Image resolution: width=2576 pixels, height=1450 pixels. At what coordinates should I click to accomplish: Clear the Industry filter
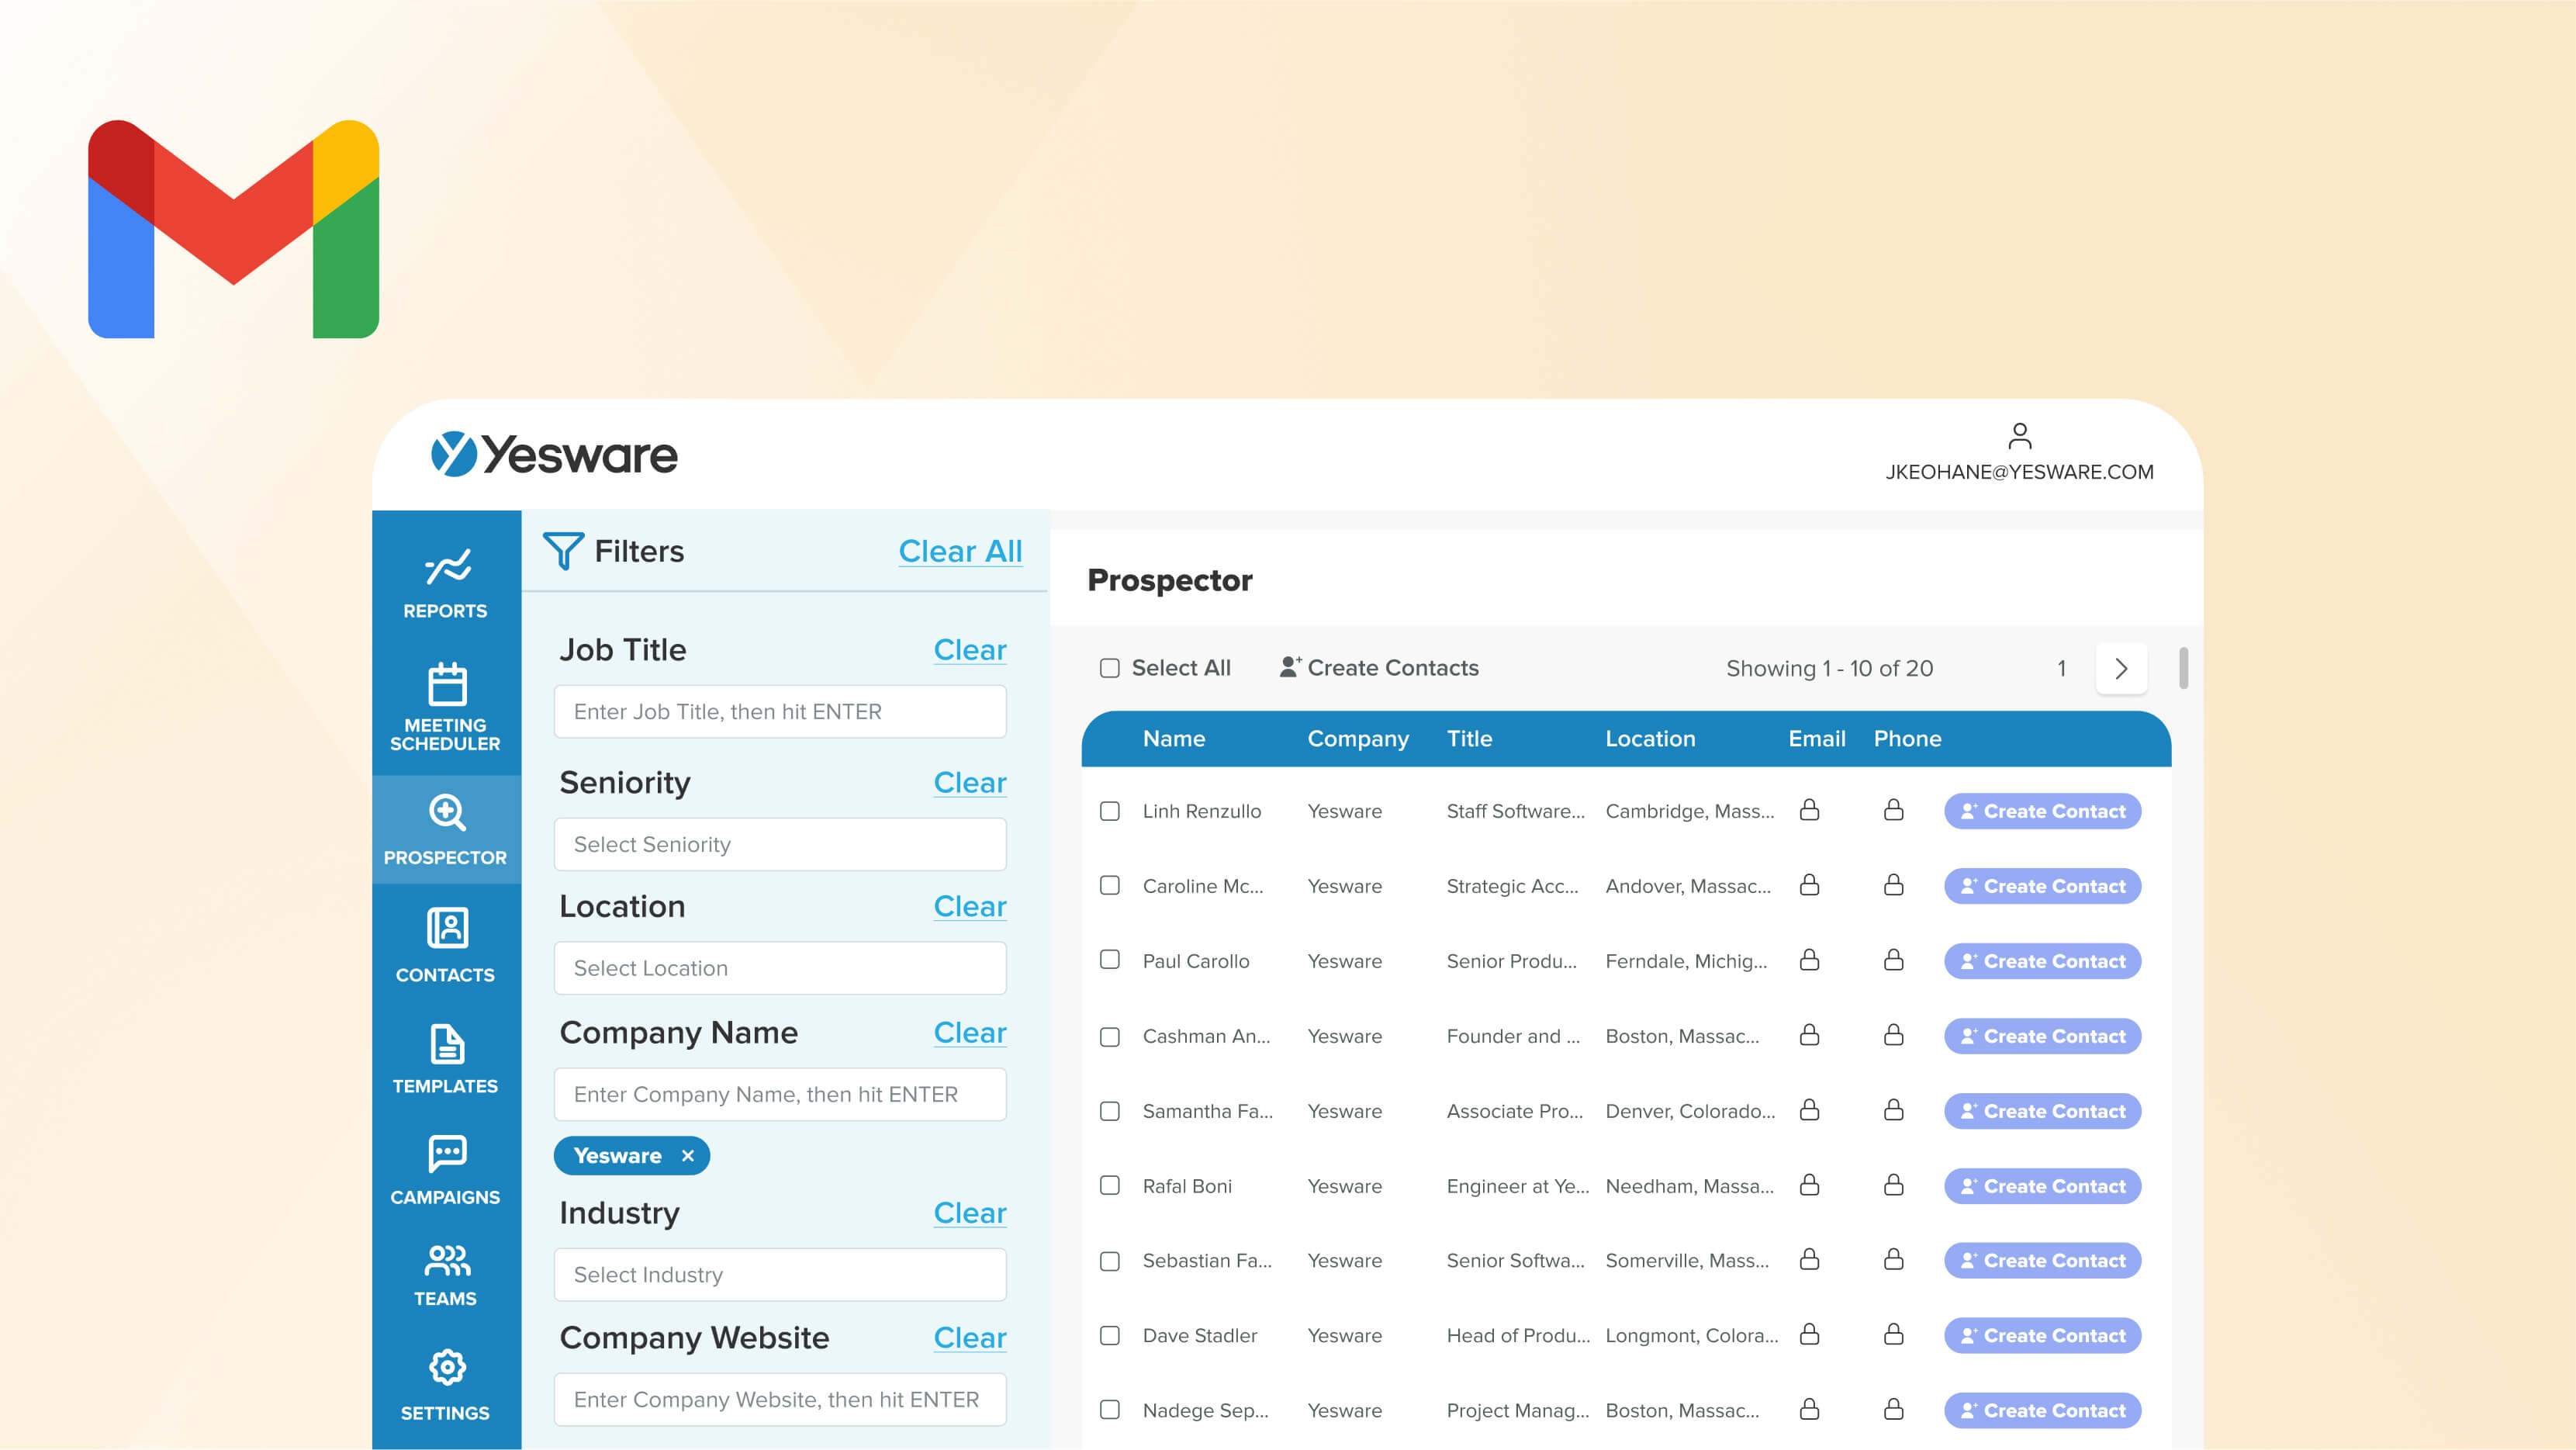[970, 1213]
